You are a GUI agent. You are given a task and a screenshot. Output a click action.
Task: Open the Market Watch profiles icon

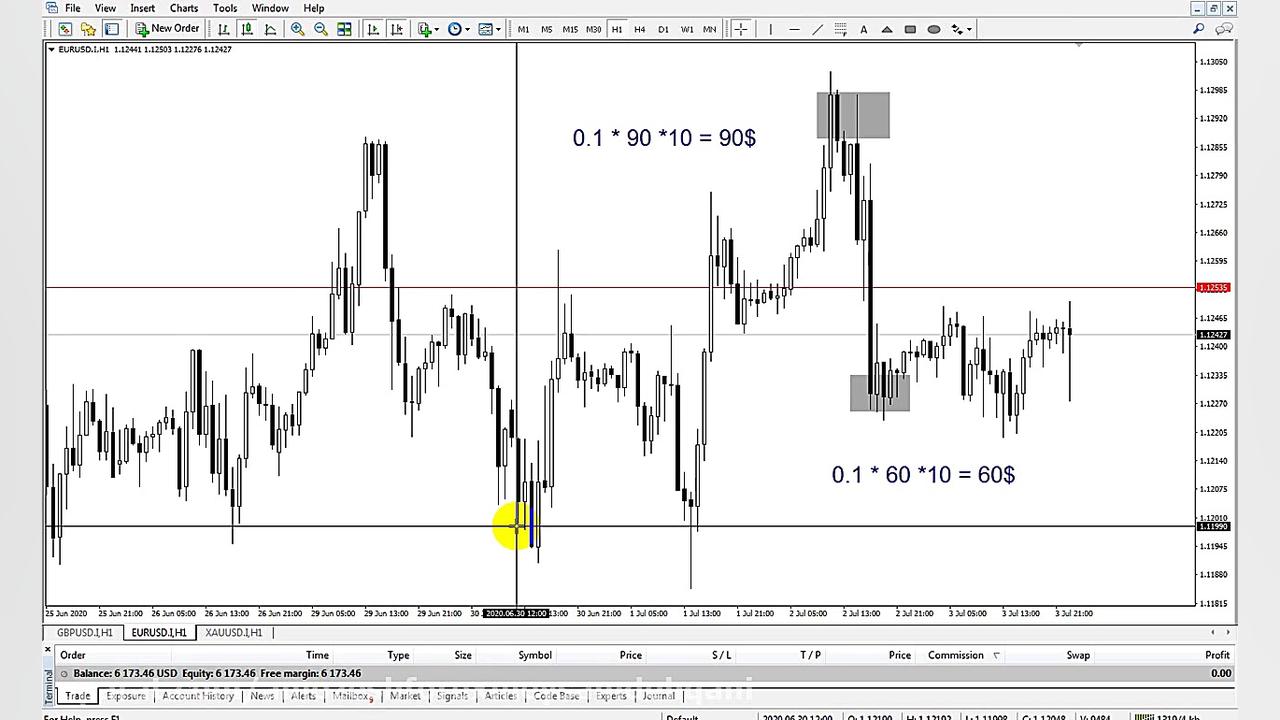[88, 29]
